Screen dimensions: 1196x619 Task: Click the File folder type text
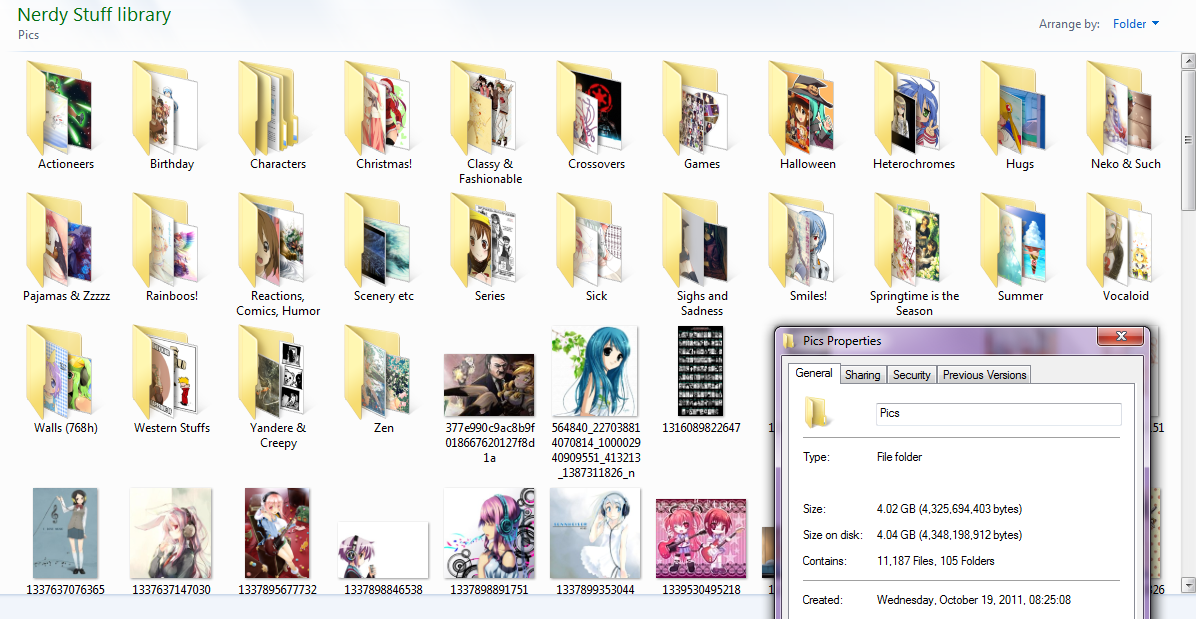point(899,457)
